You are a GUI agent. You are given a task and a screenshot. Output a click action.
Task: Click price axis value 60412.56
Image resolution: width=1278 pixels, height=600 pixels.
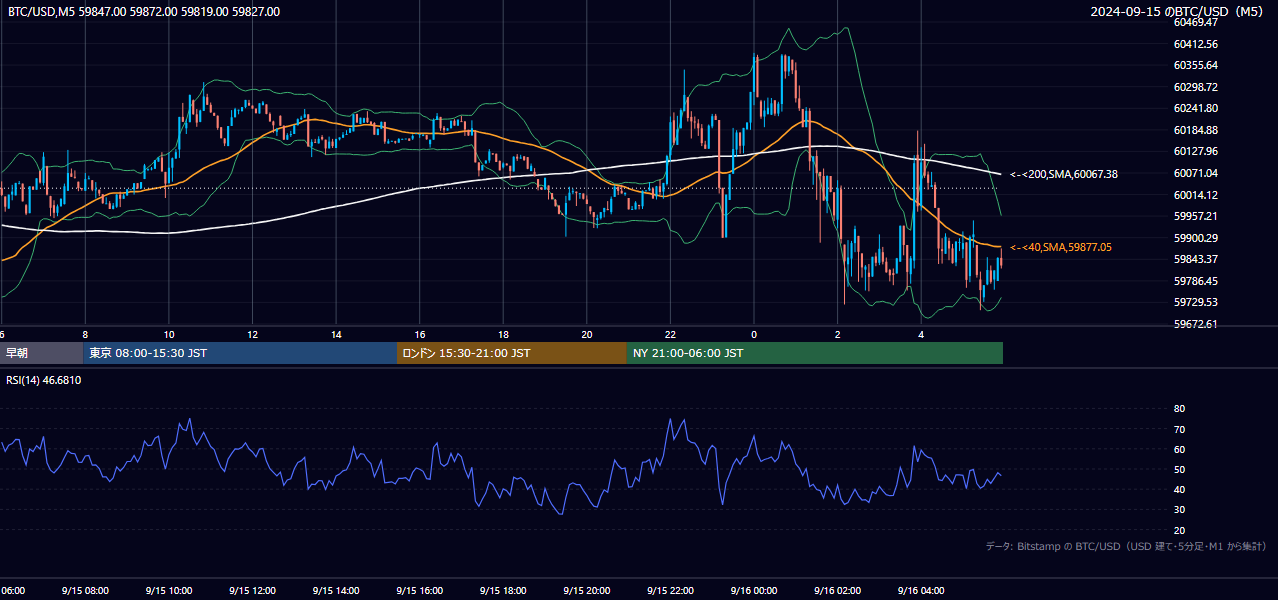[1196, 44]
